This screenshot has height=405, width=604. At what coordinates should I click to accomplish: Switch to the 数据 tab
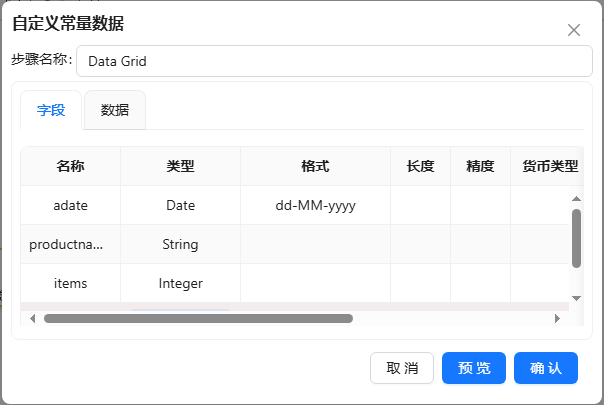pyautogui.click(x=115, y=110)
